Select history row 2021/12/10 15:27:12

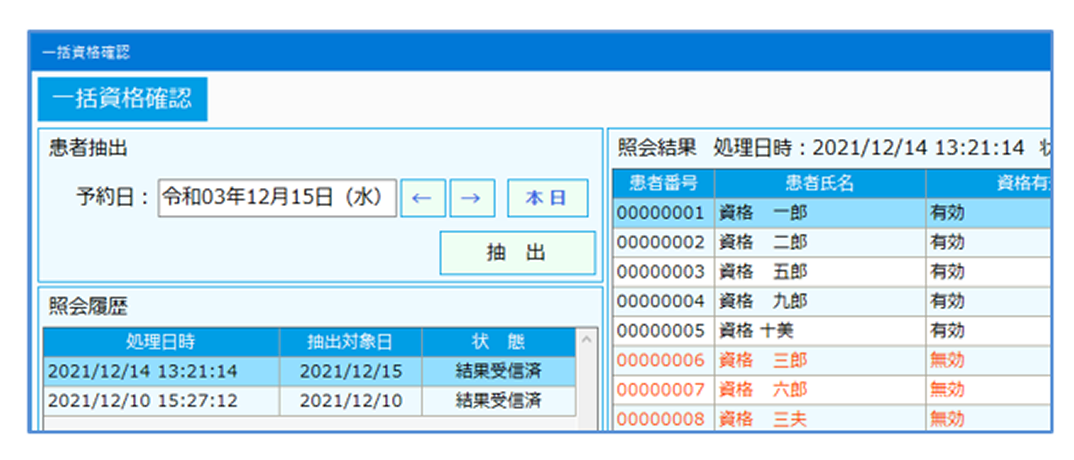point(310,400)
